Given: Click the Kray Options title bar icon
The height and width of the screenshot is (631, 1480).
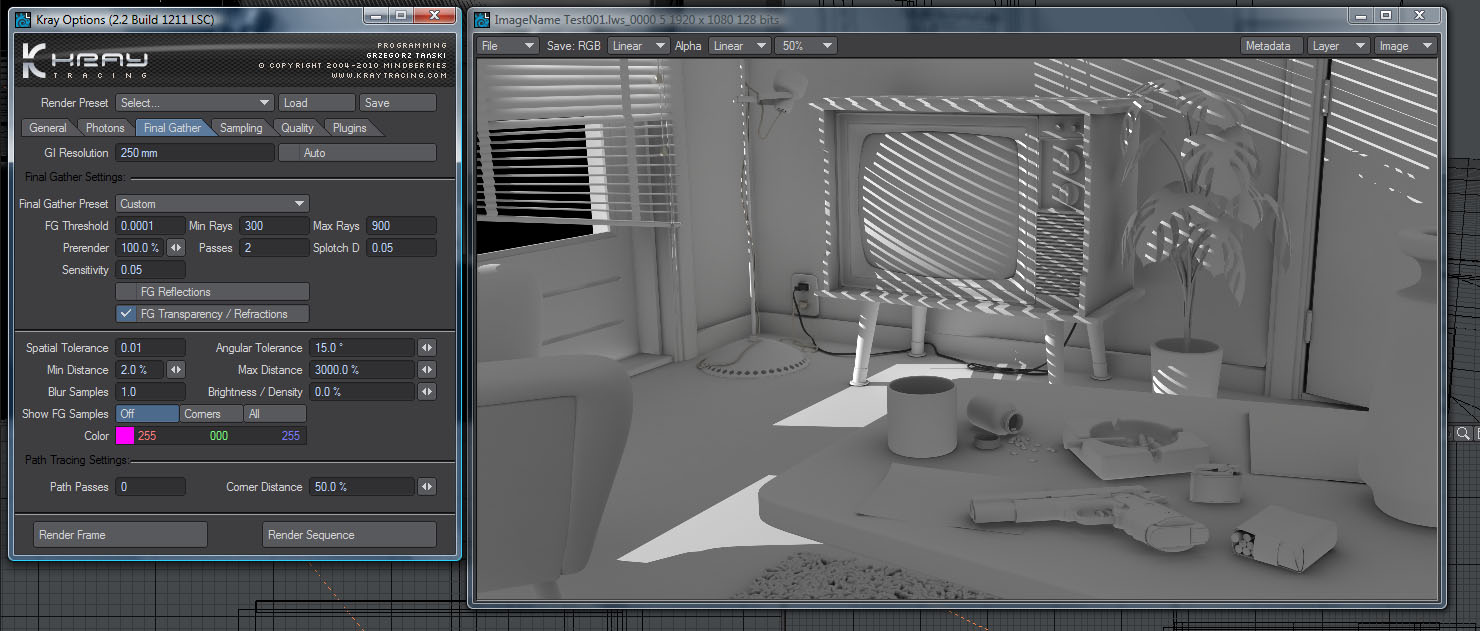Looking at the screenshot, I should [x=23, y=19].
